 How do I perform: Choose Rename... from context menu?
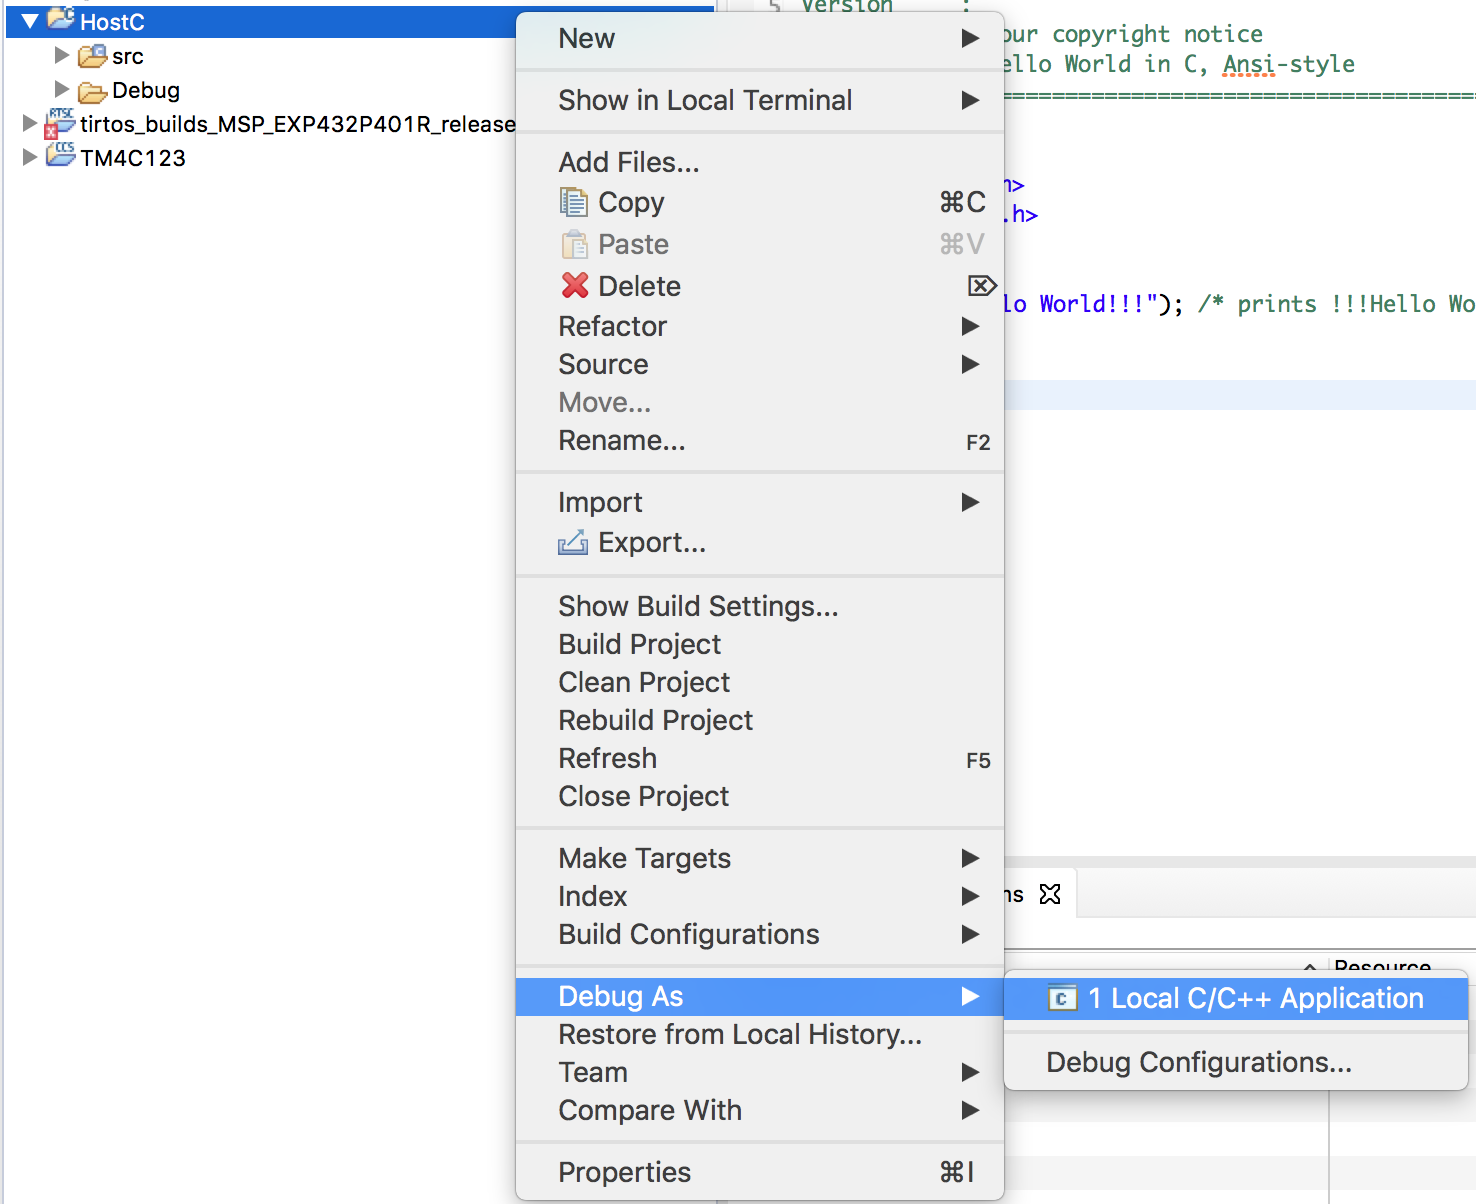[x=760, y=441]
